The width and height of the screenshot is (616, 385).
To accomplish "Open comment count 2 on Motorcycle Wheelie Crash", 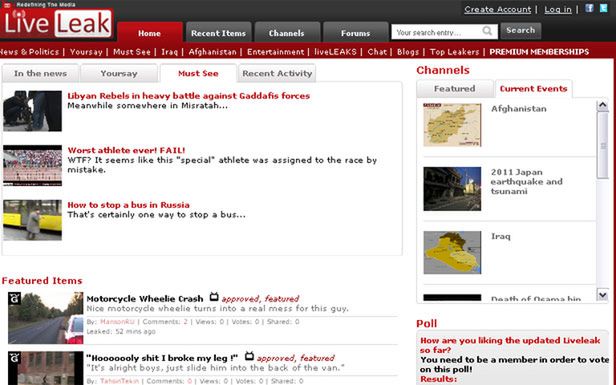I will point(185,322).
